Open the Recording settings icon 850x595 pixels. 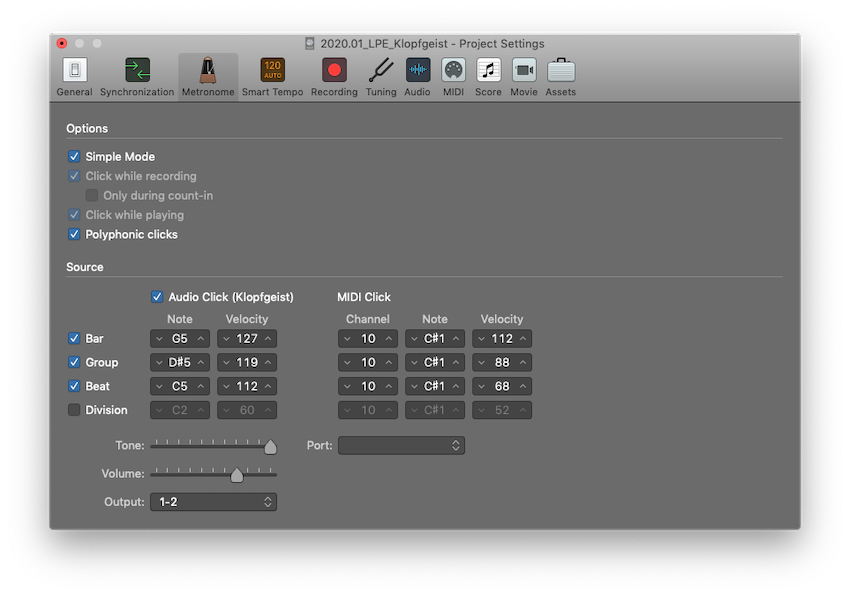pyautogui.click(x=334, y=70)
